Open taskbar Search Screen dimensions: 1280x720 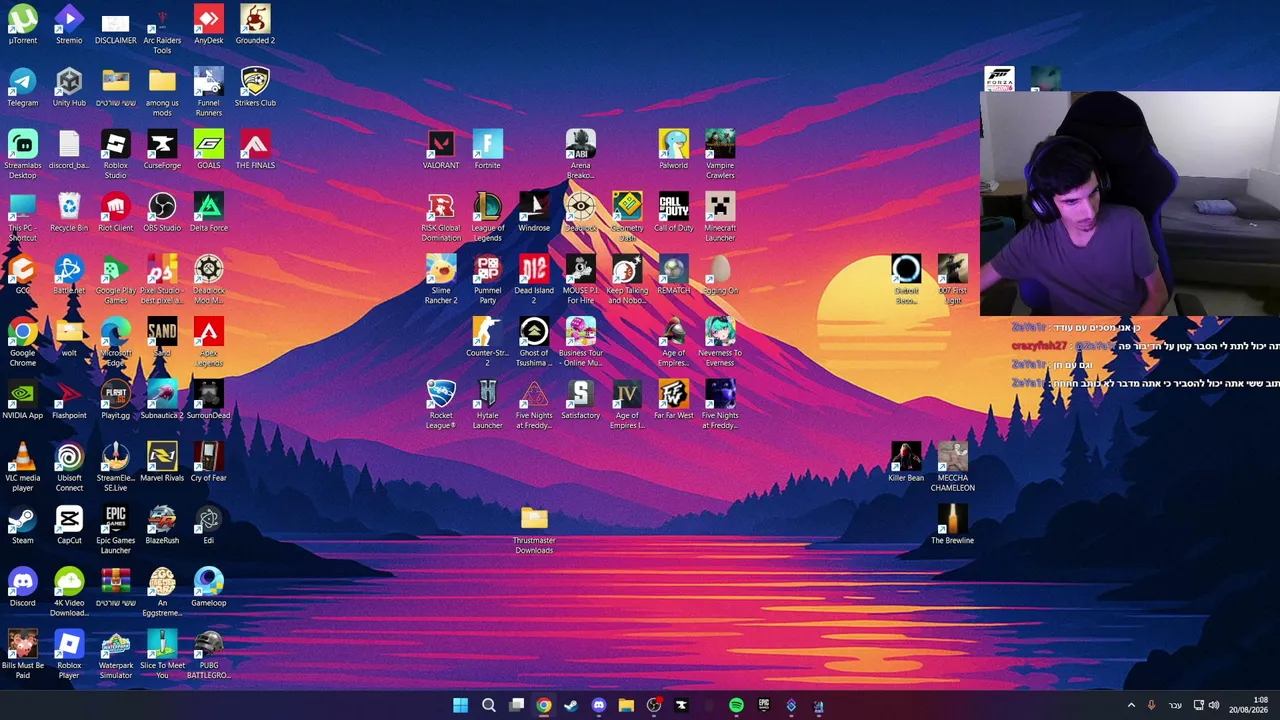click(488, 706)
